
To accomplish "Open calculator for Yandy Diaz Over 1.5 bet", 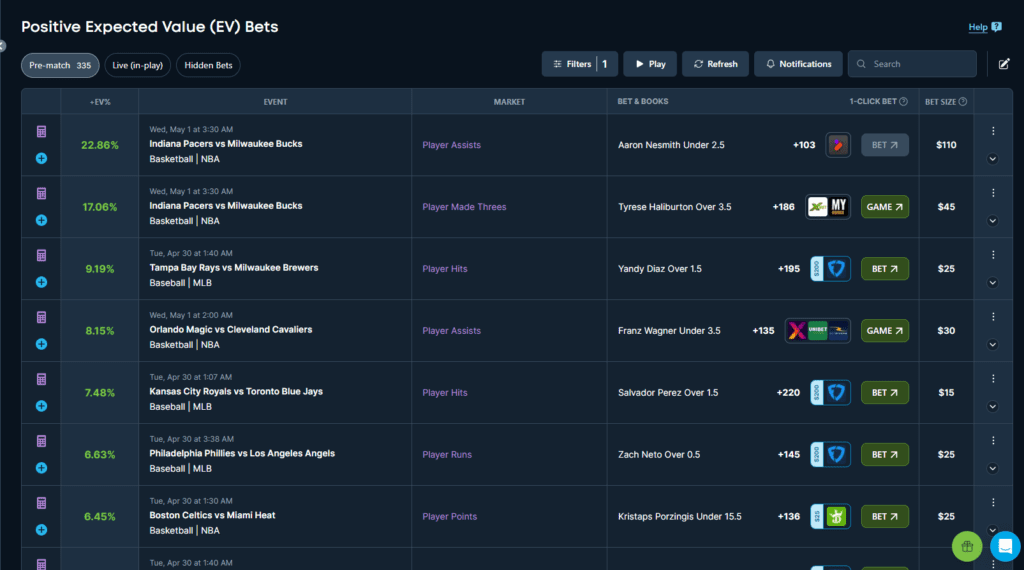I will click(x=41, y=256).
